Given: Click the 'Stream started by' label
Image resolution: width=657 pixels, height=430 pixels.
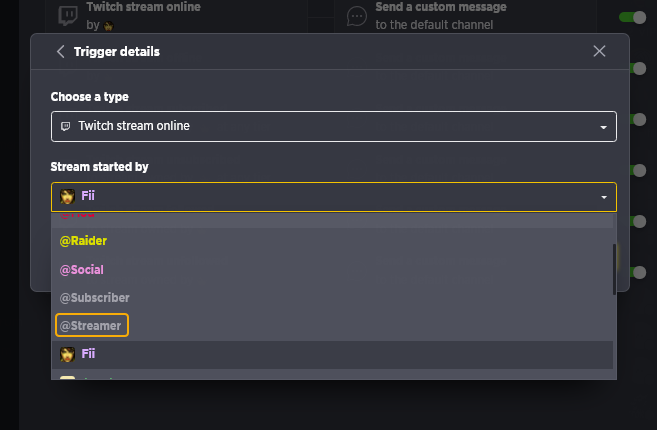Looking at the screenshot, I should coord(99,167).
